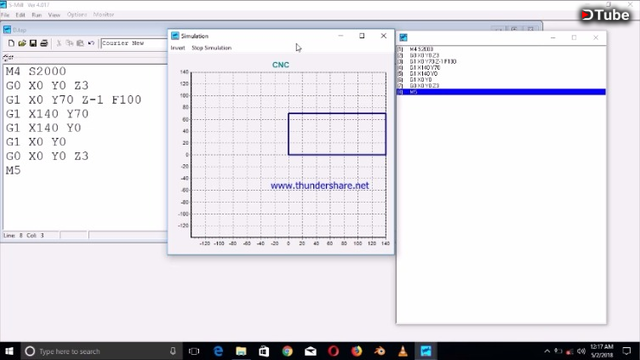Open the Monitor menu

[104, 15]
